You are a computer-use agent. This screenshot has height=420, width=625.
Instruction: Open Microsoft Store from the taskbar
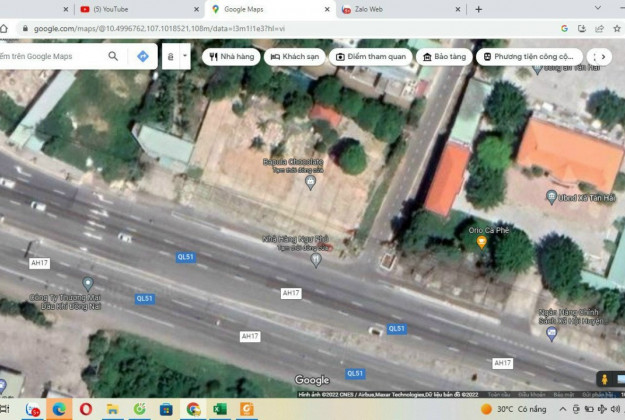coord(166,409)
